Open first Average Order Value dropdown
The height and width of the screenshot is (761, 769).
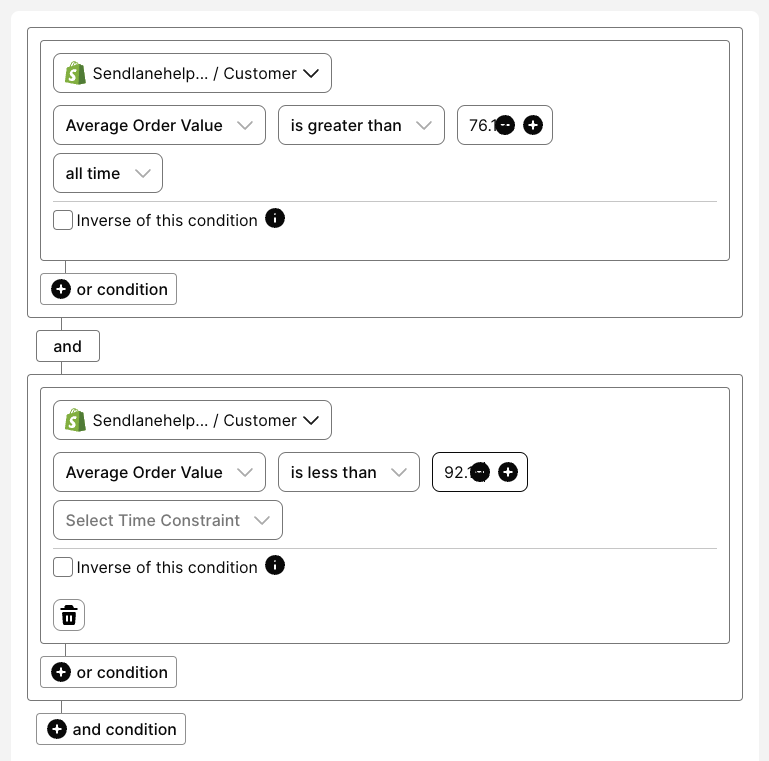pos(159,125)
